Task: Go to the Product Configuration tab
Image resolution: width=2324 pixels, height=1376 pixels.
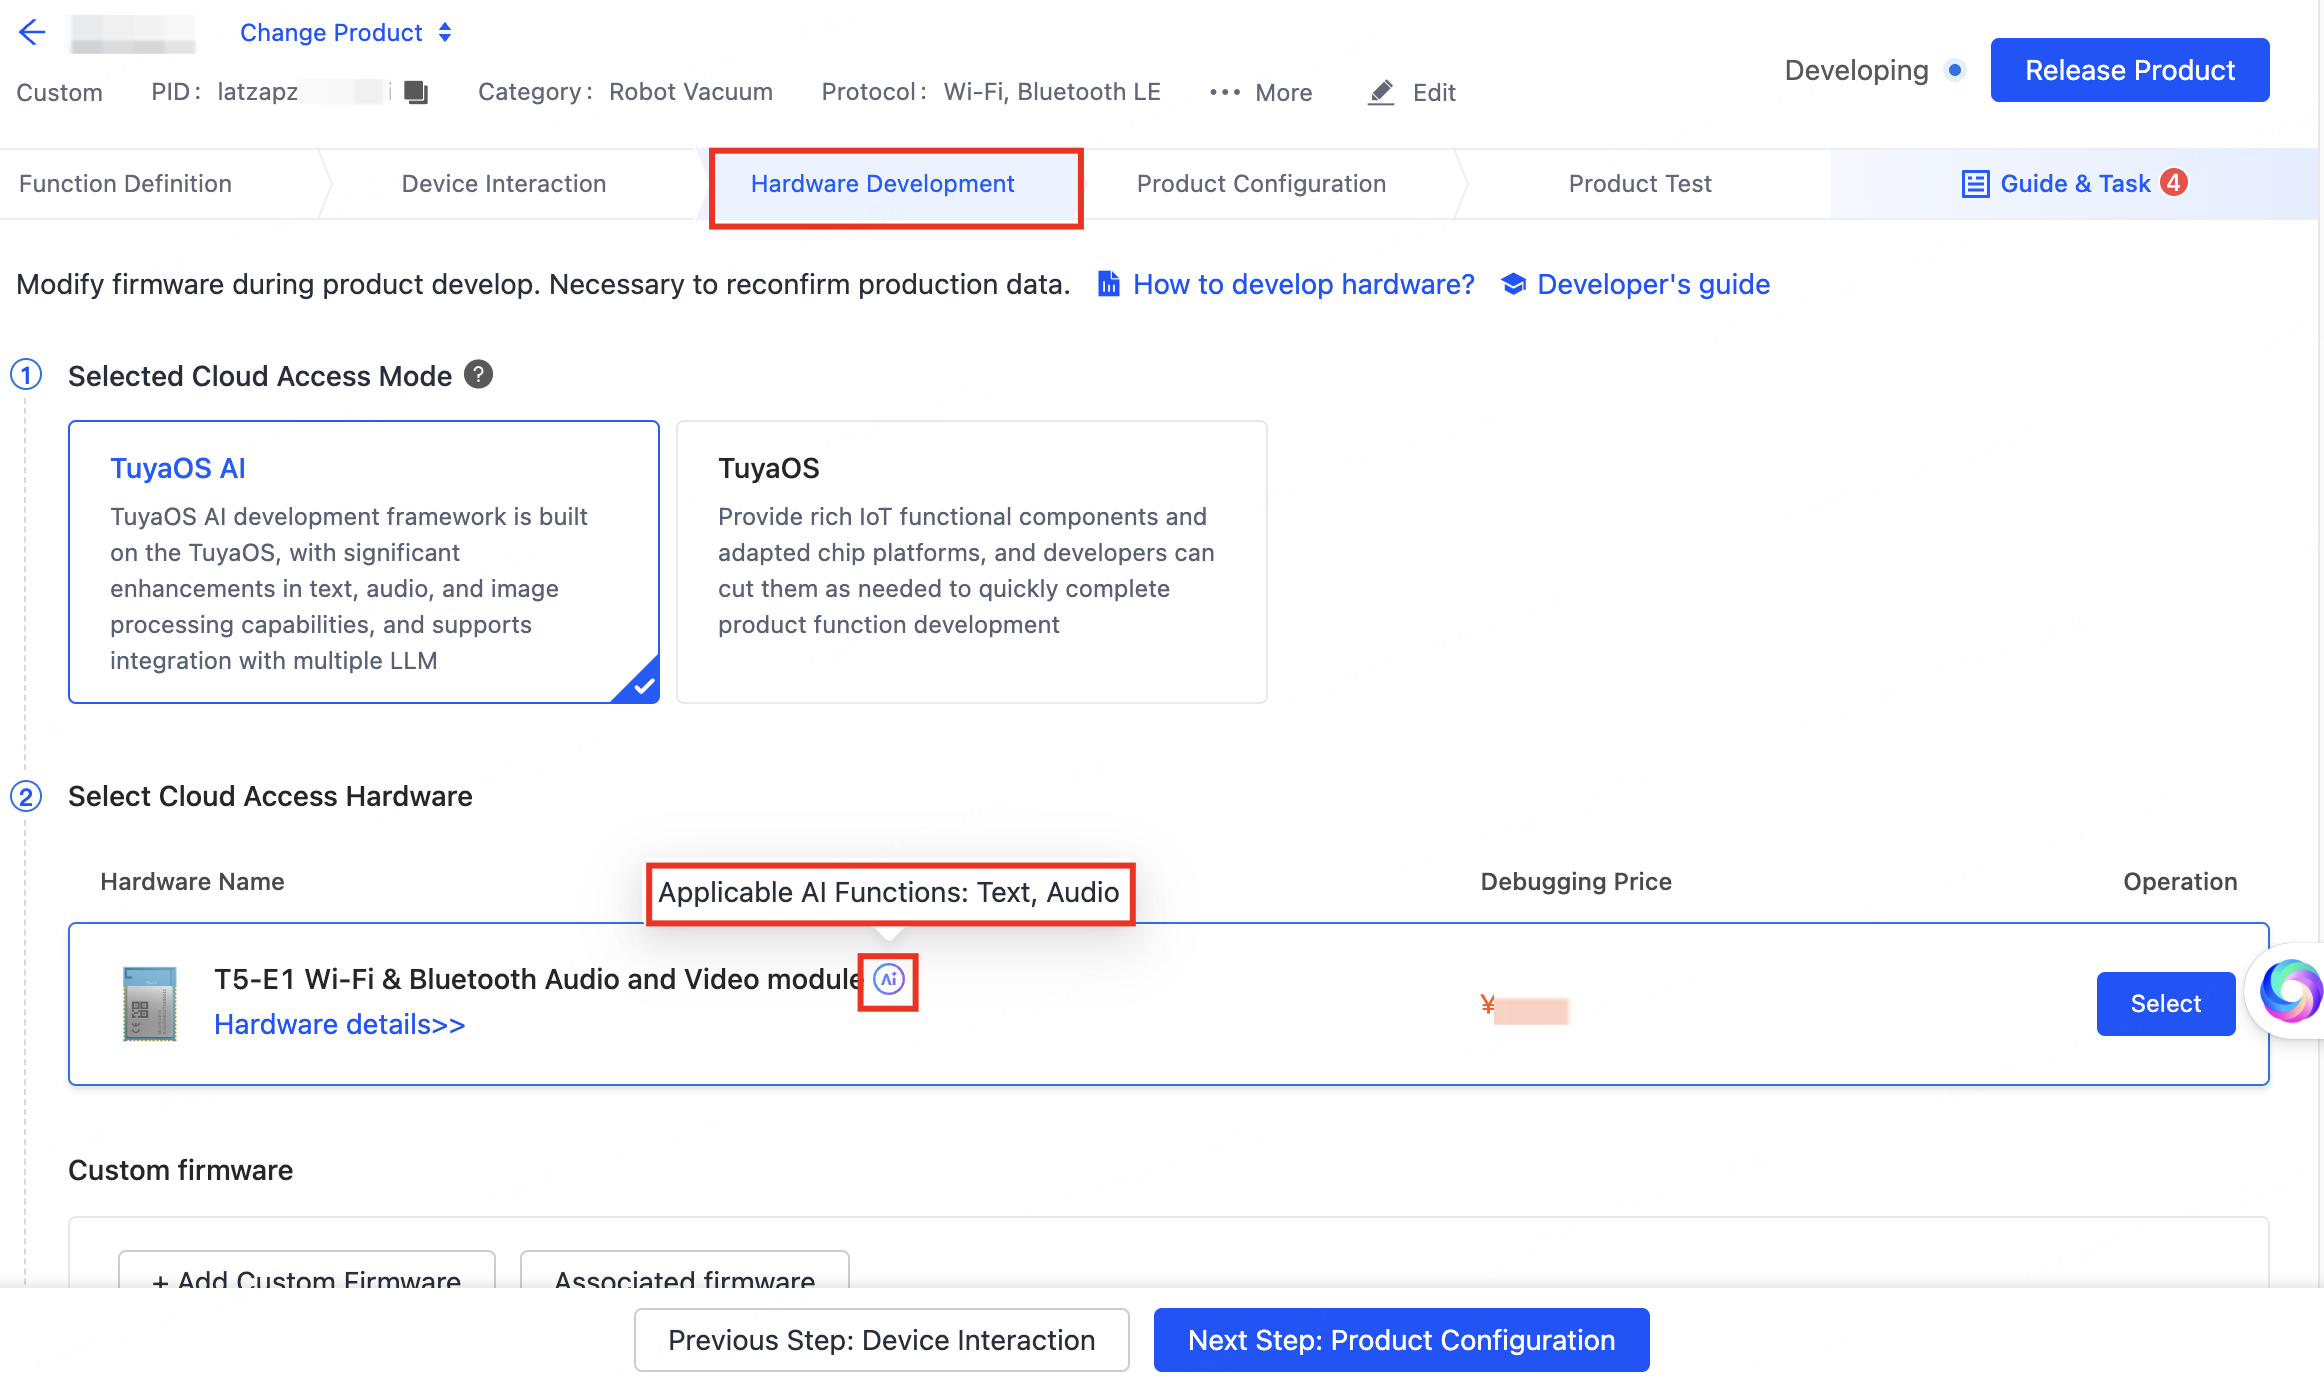Action: tap(1262, 184)
